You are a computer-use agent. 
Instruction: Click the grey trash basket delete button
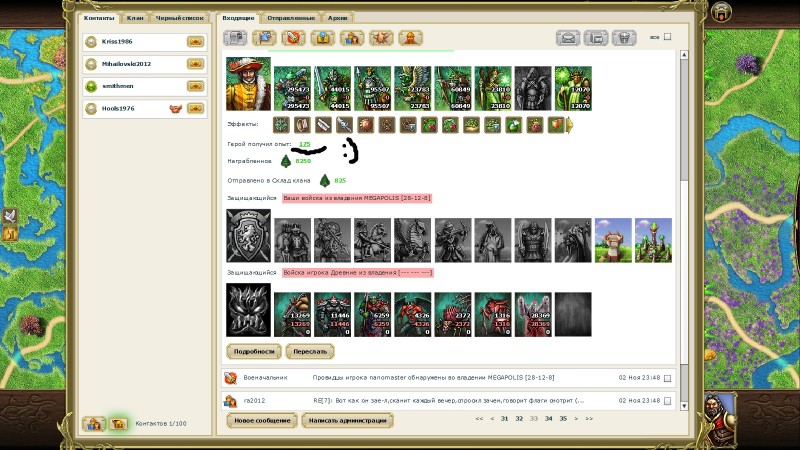624,38
